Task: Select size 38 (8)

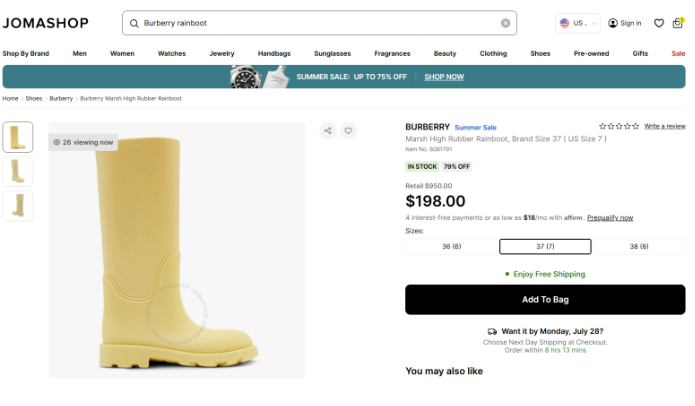Action: tap(638, 246)
